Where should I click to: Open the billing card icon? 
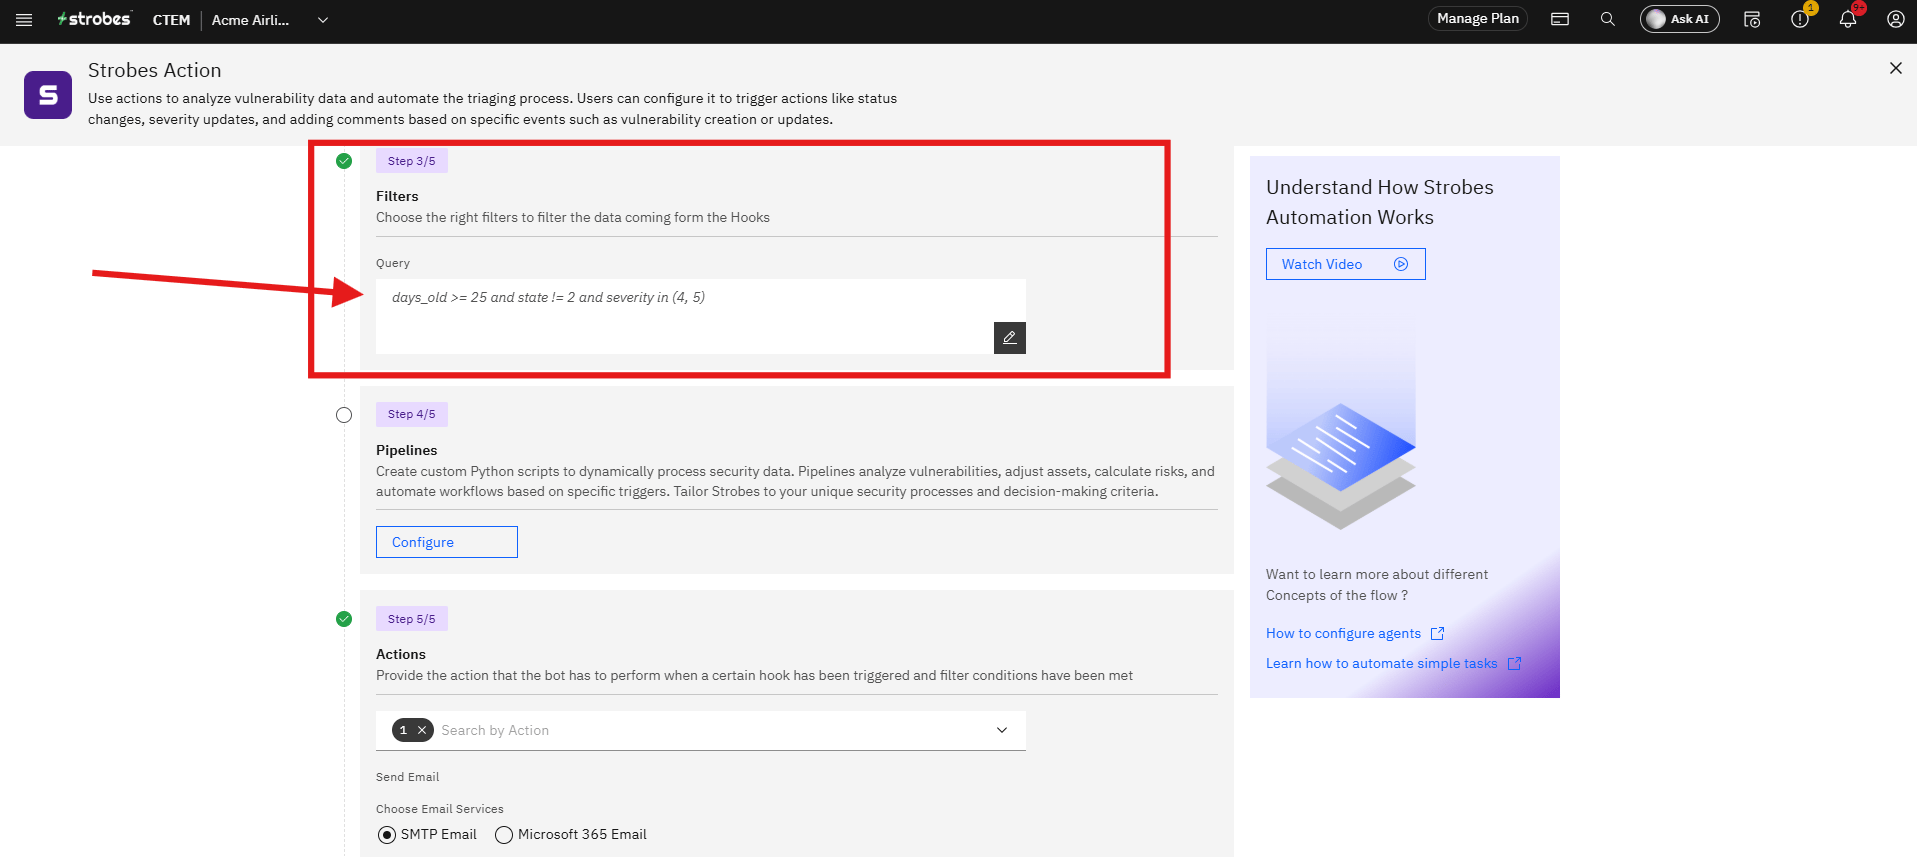click(x=1560, y=19)
